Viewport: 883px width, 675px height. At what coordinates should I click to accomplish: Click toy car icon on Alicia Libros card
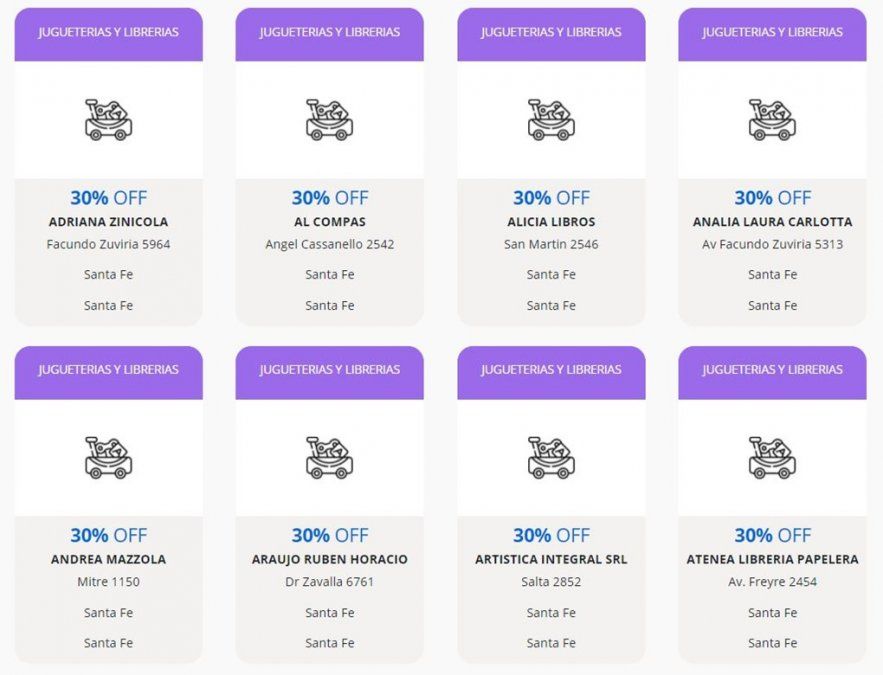[x=551, y=120]
